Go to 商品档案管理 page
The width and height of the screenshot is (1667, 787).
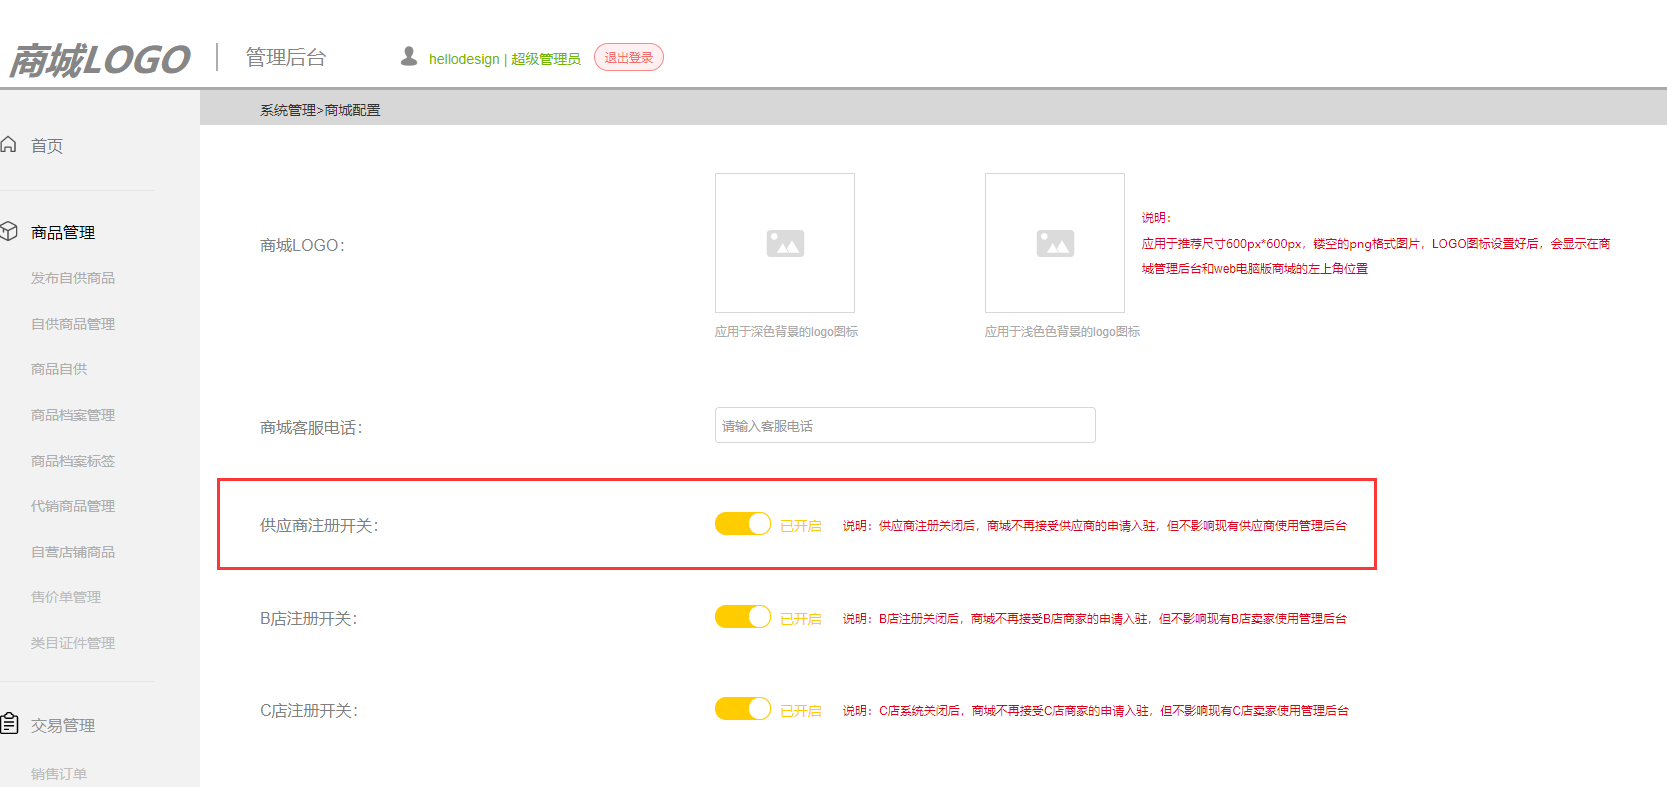click(73, 415)
